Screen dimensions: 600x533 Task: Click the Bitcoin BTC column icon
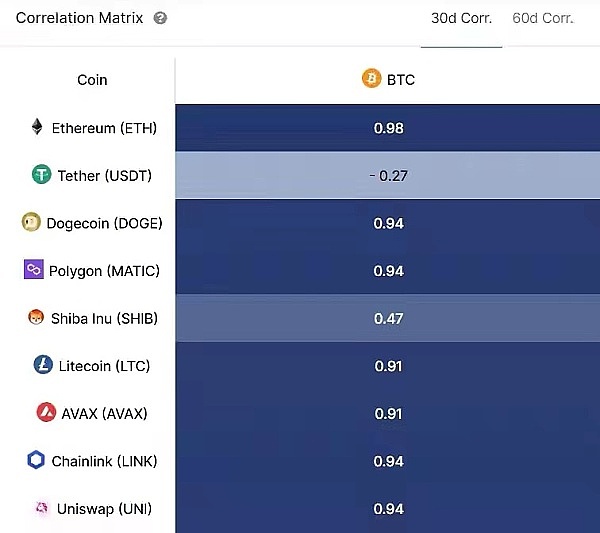371,79
